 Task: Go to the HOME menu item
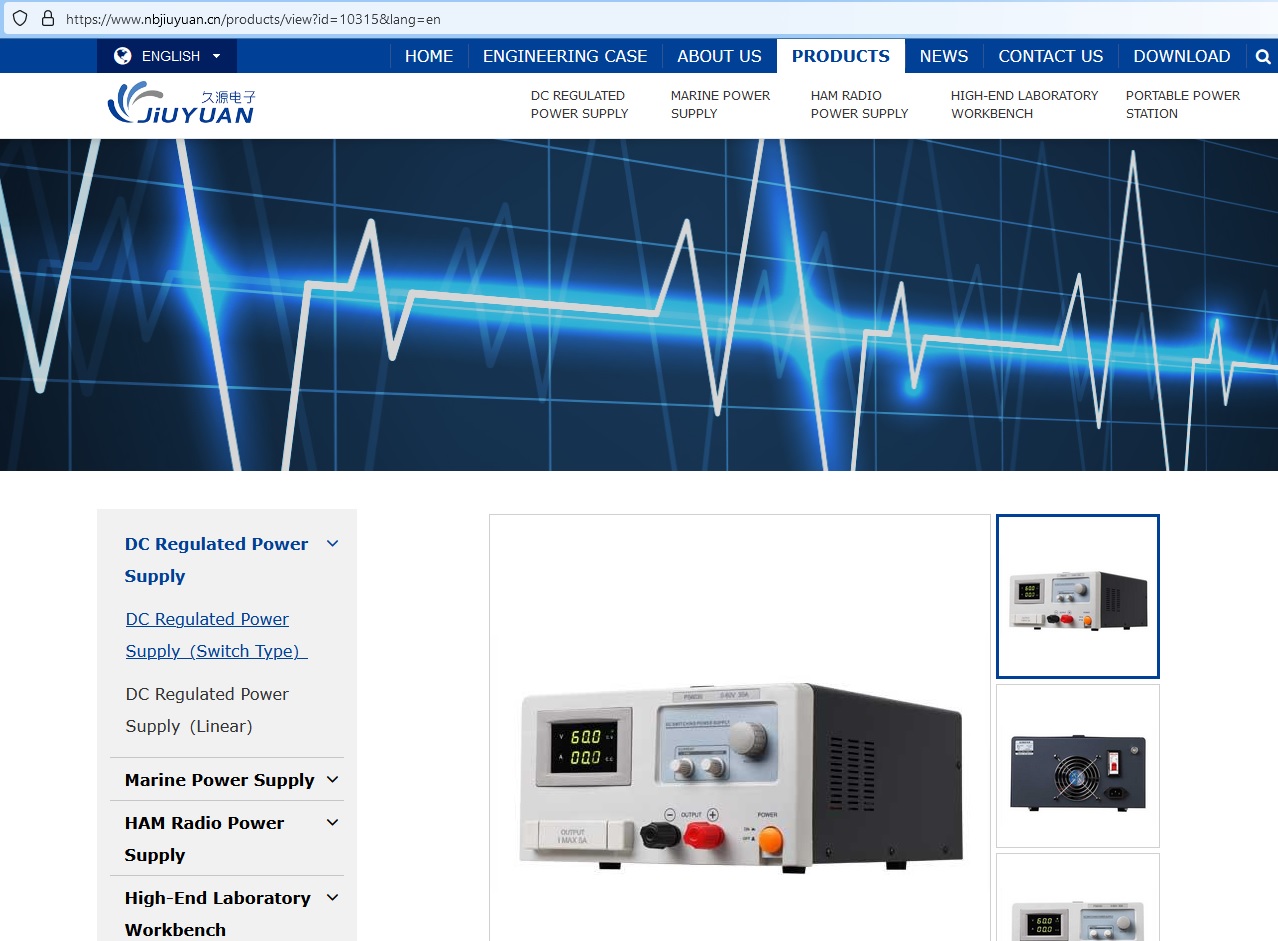[x=429, y=56]
